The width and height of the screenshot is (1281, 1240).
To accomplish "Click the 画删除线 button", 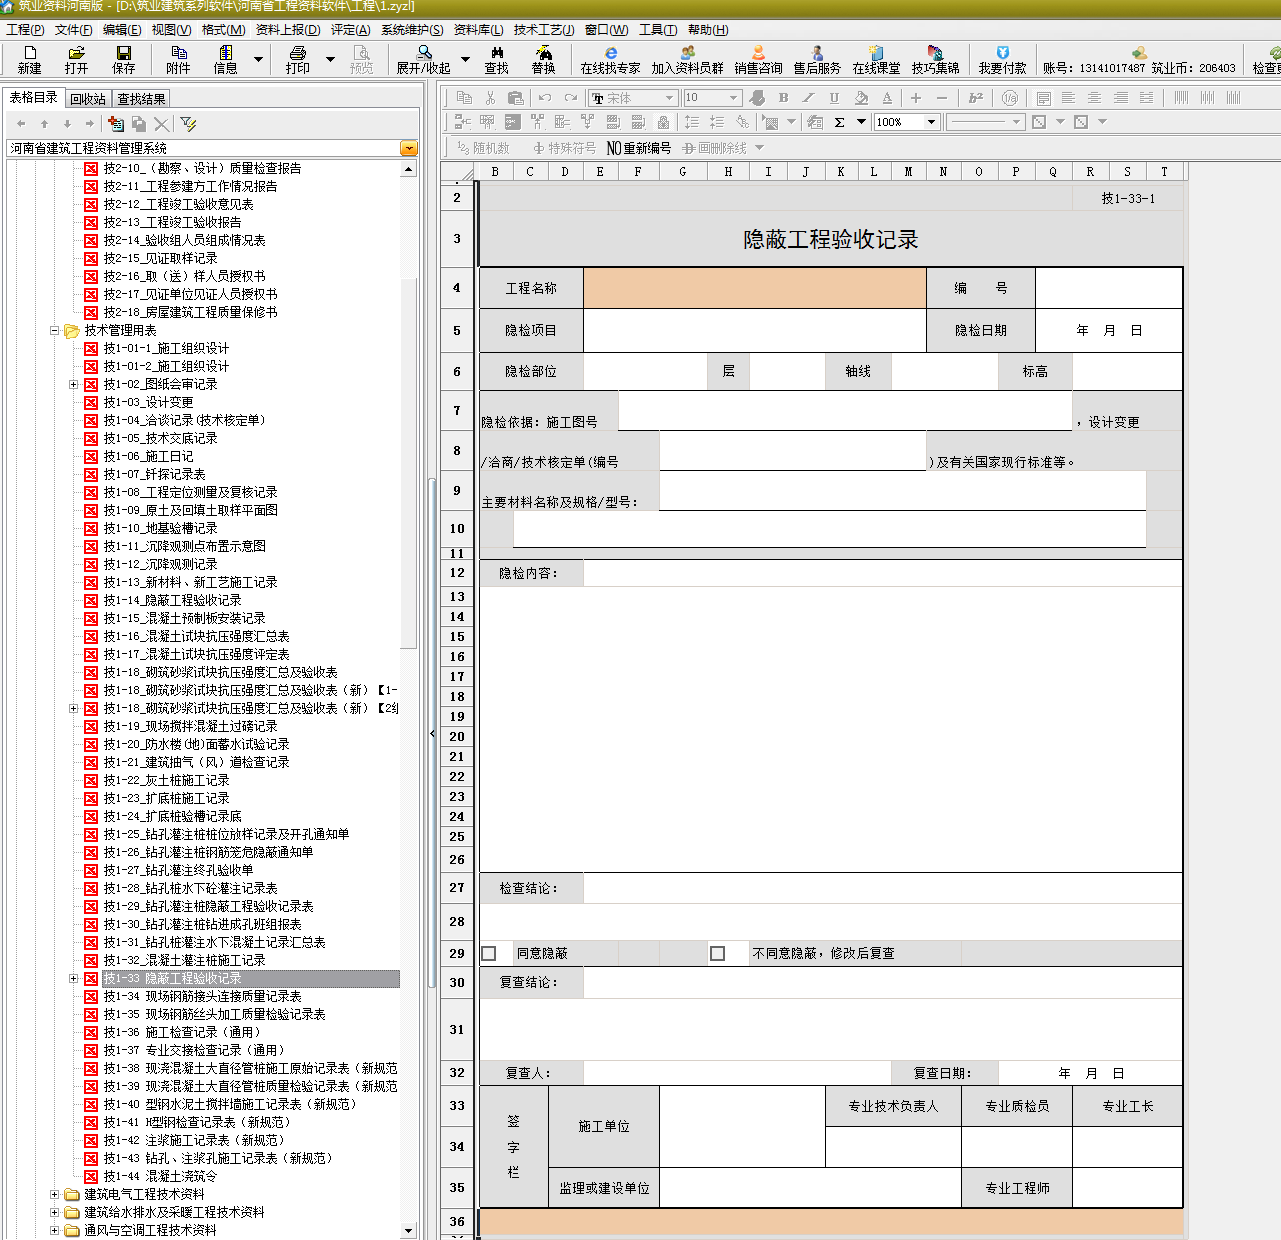I will tap(715, 148).
